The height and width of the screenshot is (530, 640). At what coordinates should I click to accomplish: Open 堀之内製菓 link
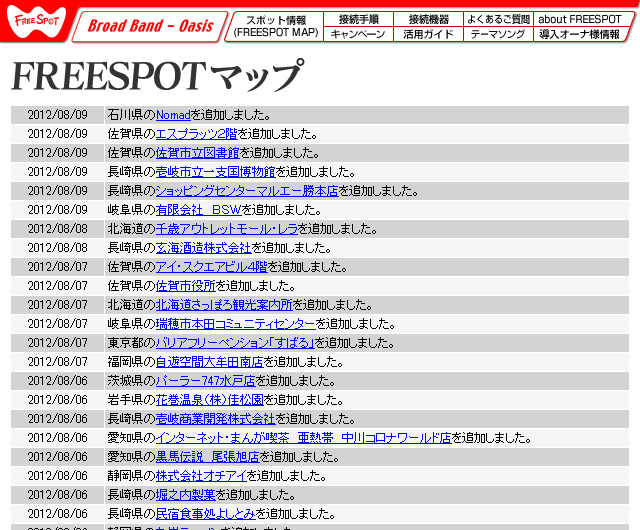coord(186,495)
